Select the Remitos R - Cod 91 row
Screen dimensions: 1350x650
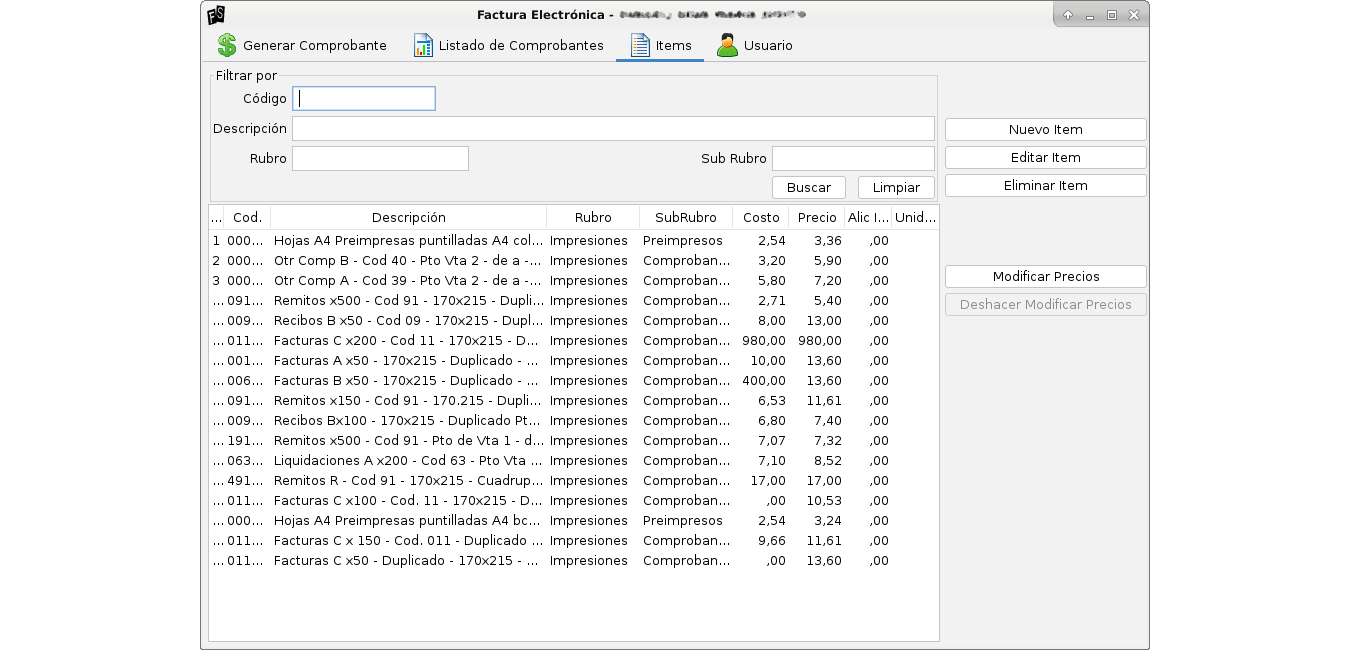pyautogui.click(x=408, y=481)
